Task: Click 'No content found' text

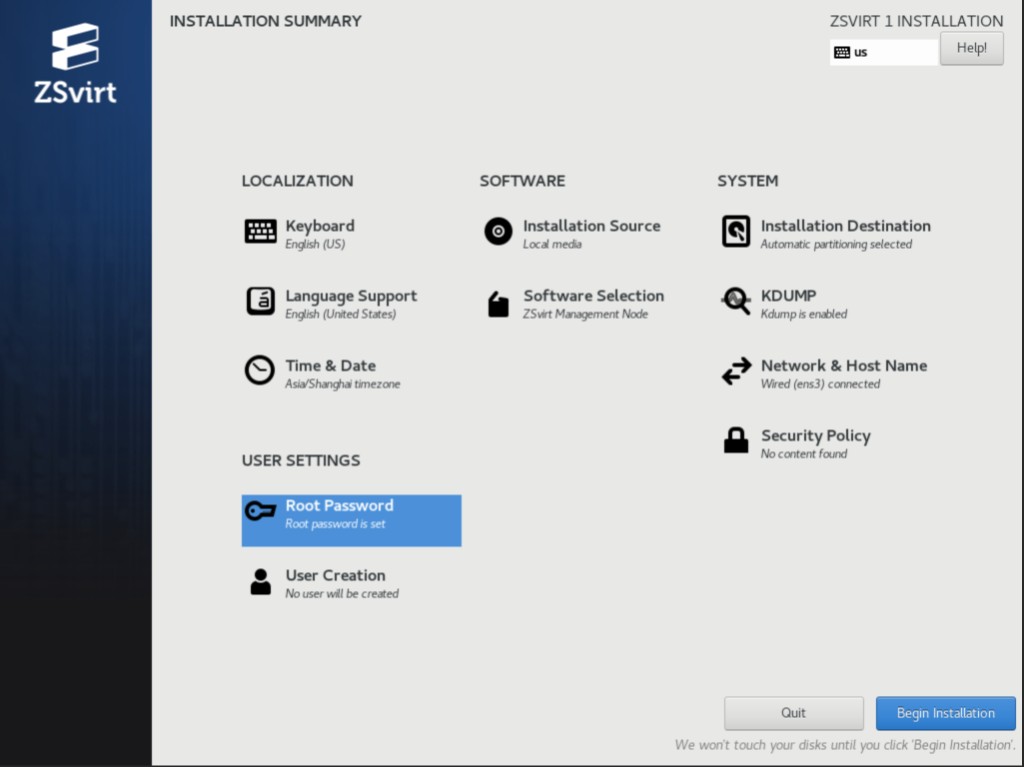Action: pyautogui.click(x=804, y=454)
